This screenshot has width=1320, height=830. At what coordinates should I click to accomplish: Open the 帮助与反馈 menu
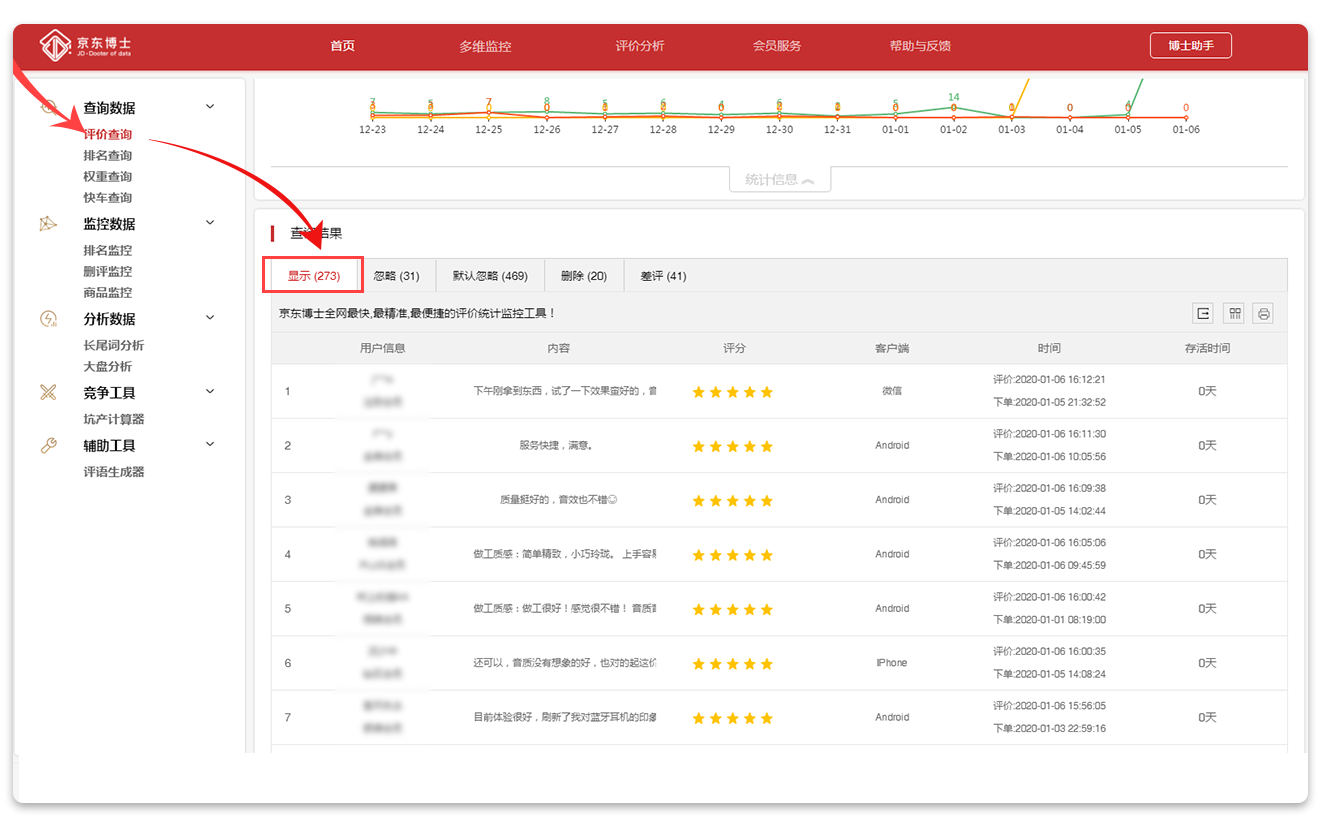click(920, 46)
